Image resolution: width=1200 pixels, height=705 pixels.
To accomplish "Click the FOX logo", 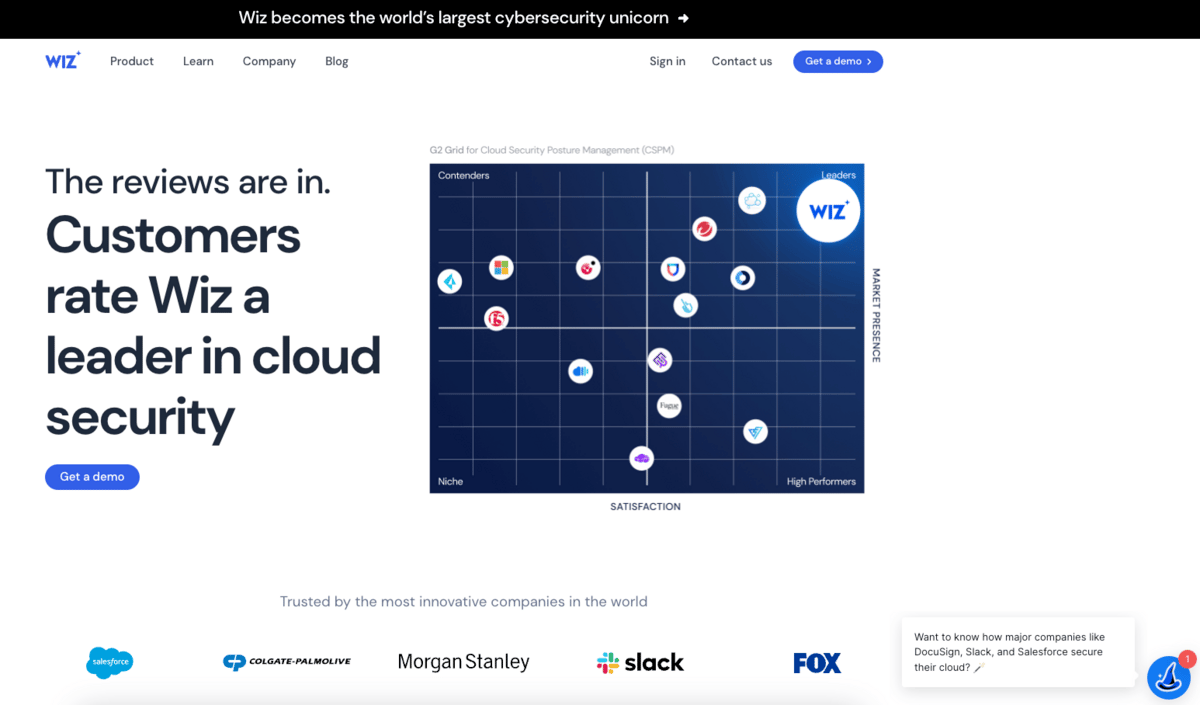I will pos(817,662).
